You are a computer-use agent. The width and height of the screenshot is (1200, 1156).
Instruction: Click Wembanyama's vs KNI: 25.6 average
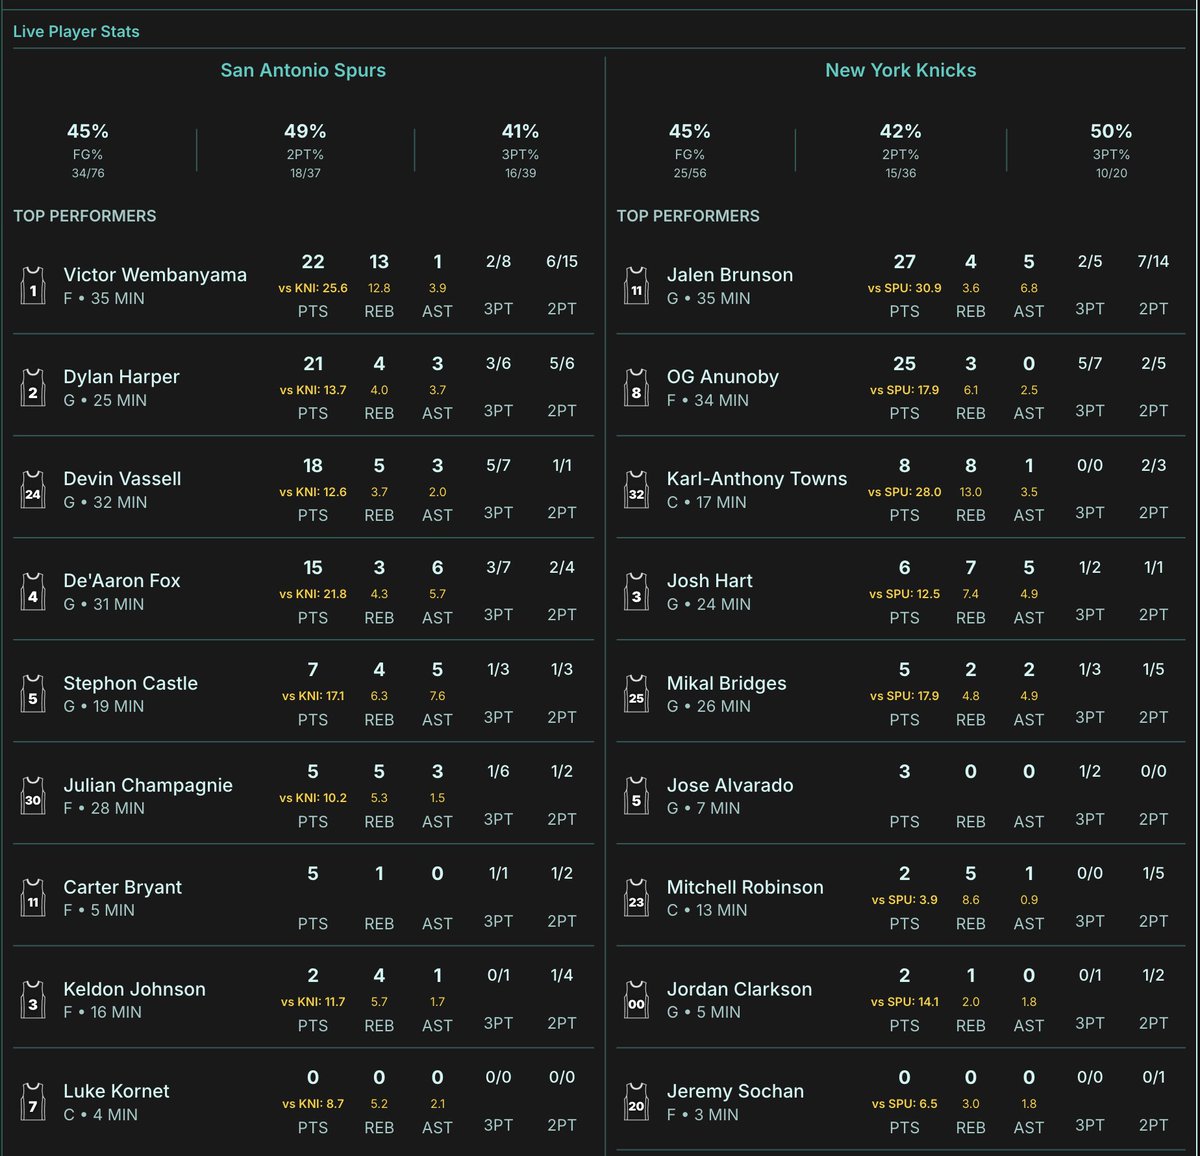pyautogui.click(x=313, y=288)
